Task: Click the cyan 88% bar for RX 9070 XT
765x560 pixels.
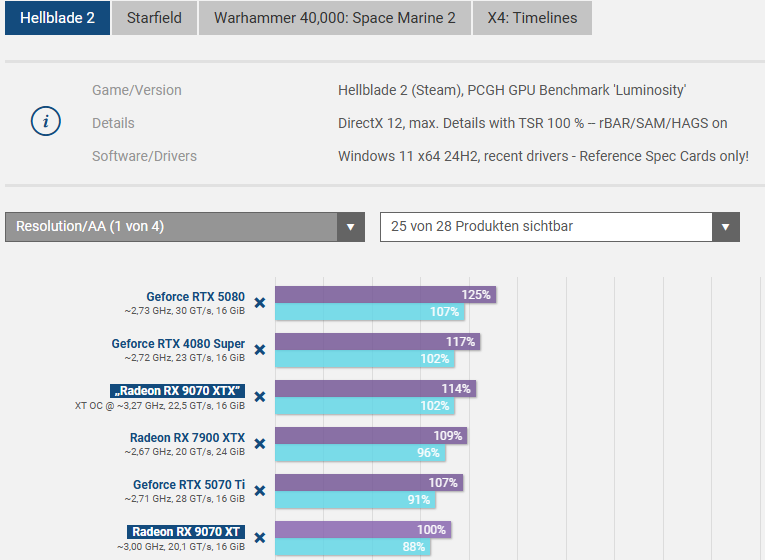Action: 353,547
